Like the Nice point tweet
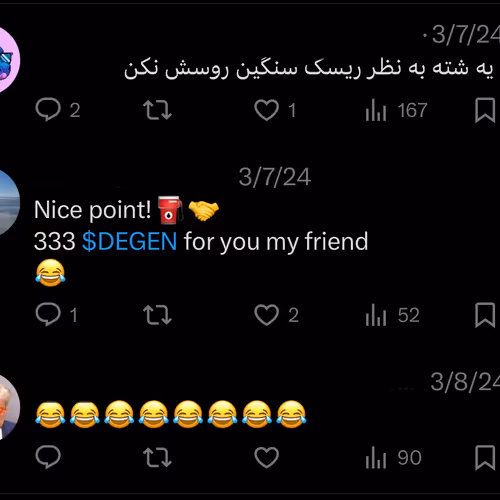The image size is (500, 500). pos(276,315)
